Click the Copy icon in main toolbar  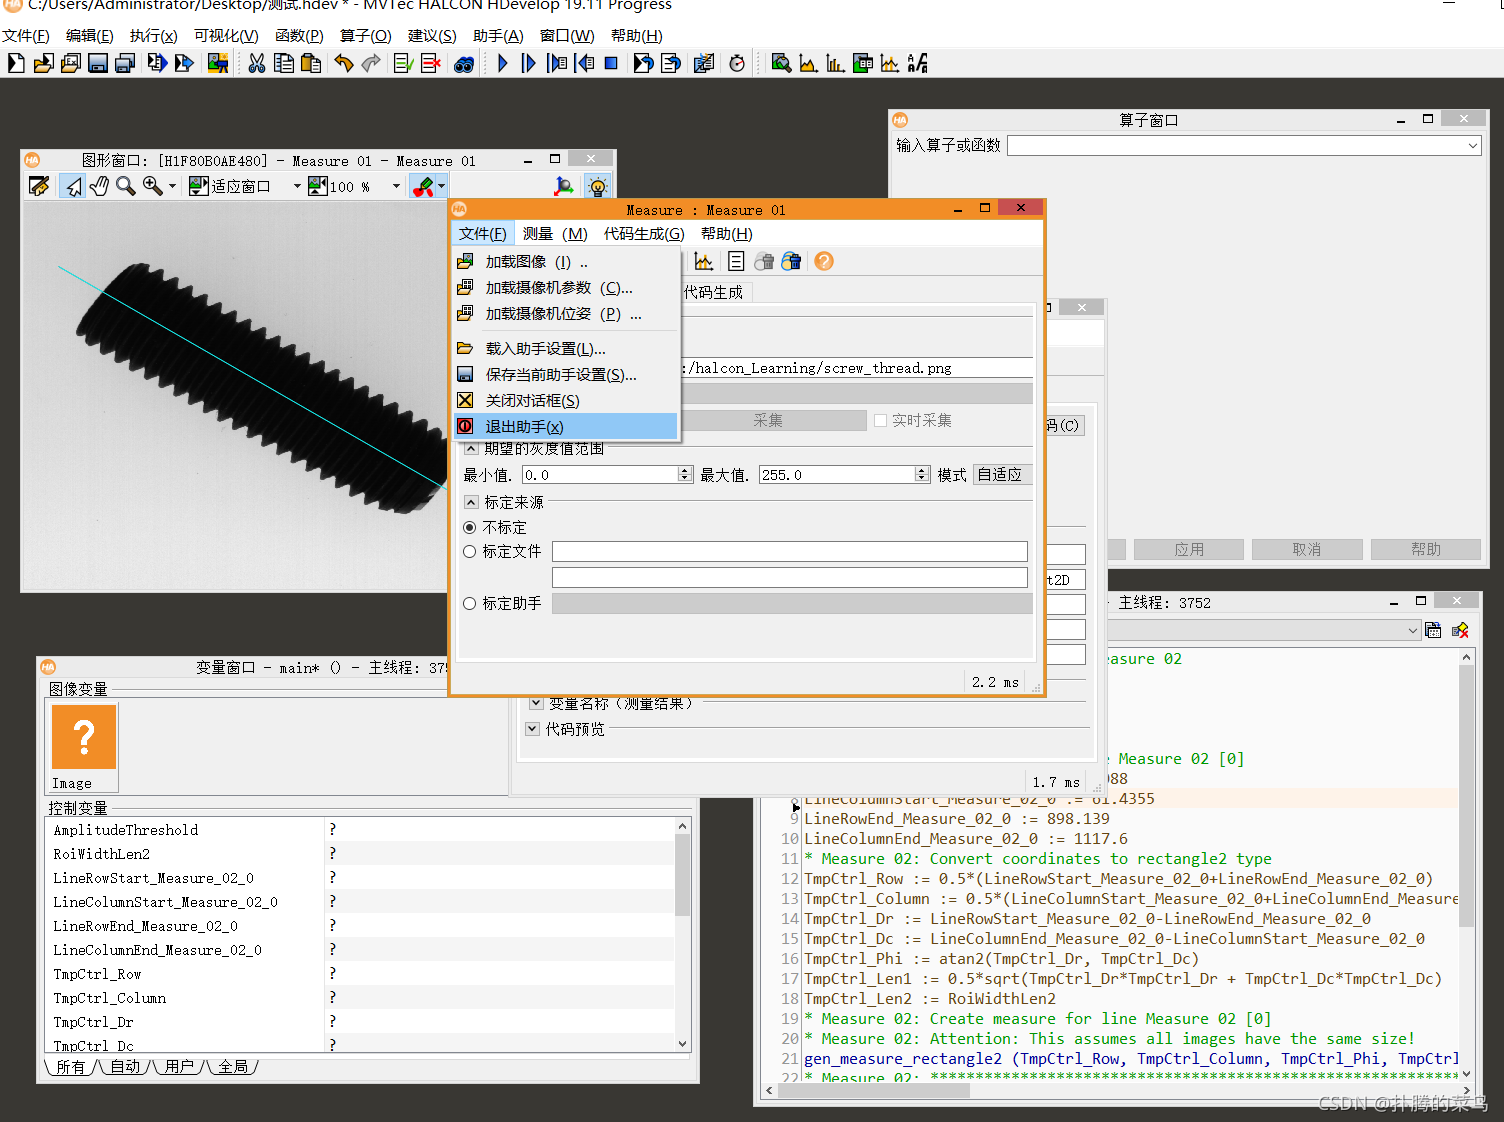coord(284,63)
